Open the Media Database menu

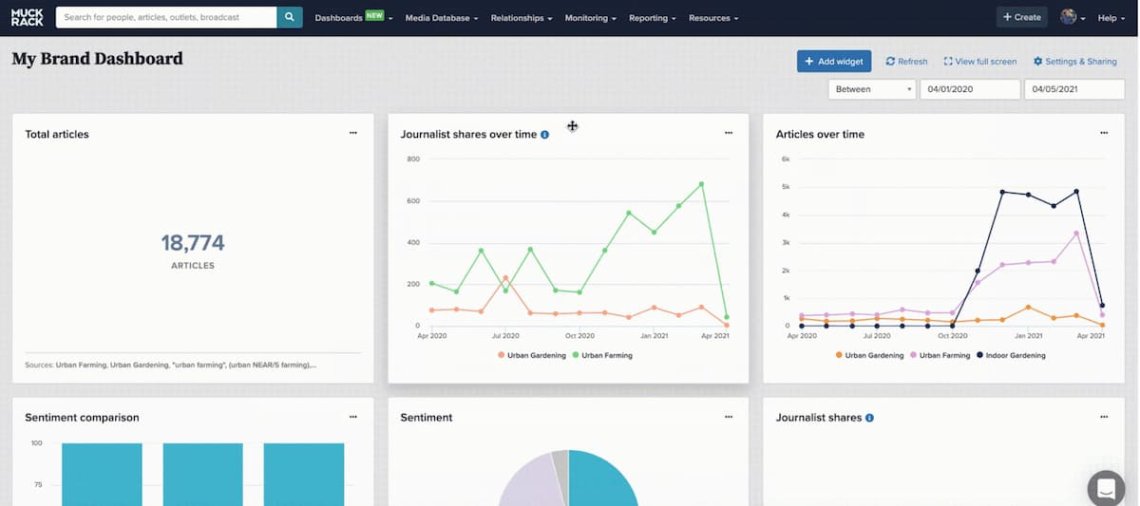441,18
